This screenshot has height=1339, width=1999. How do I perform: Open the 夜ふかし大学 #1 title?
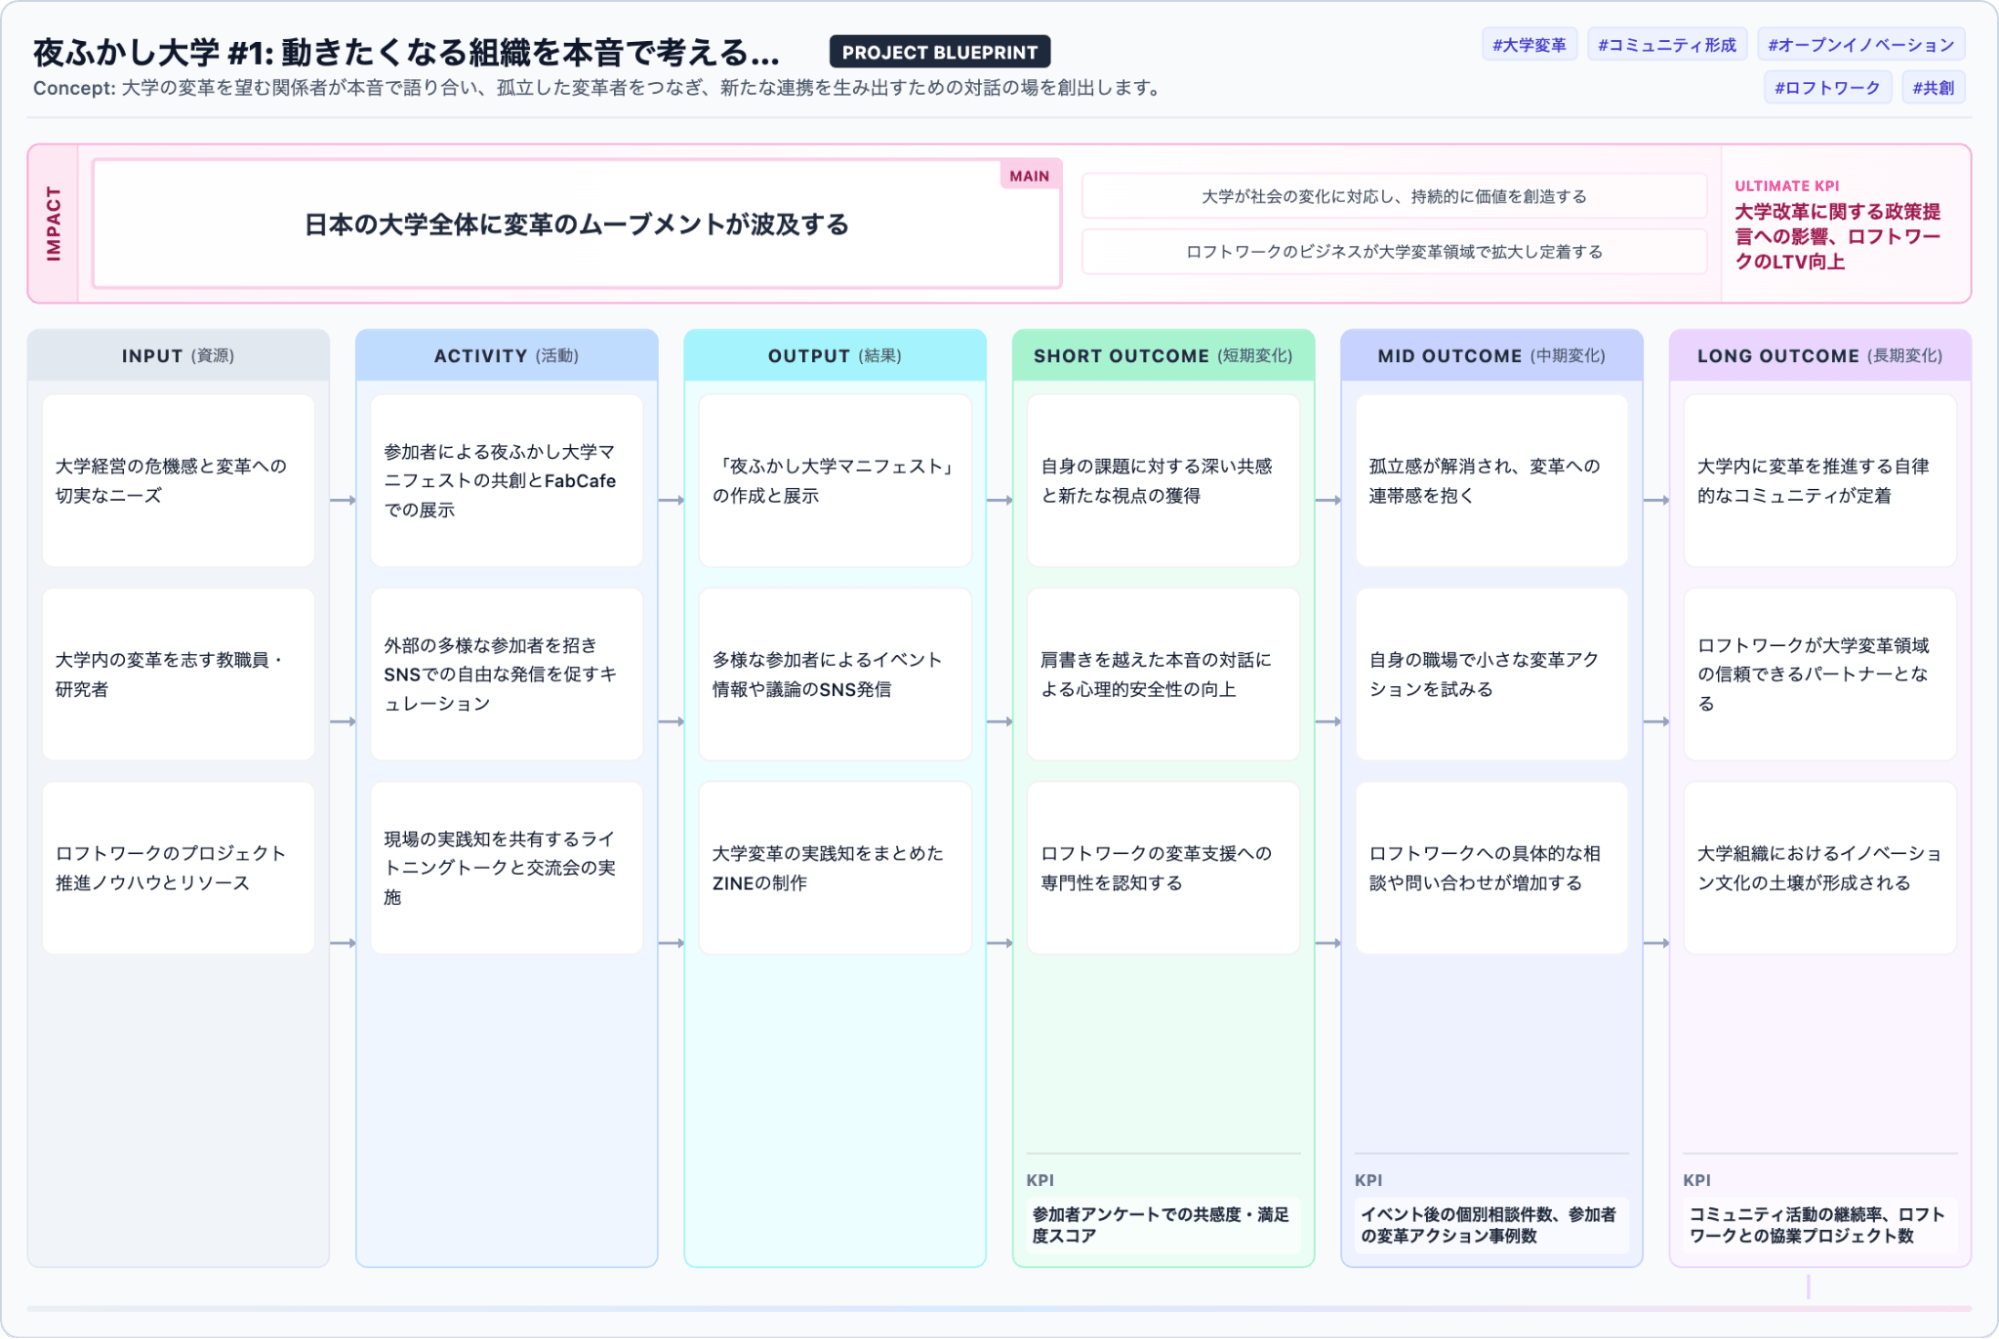click(x=404, y=47)
